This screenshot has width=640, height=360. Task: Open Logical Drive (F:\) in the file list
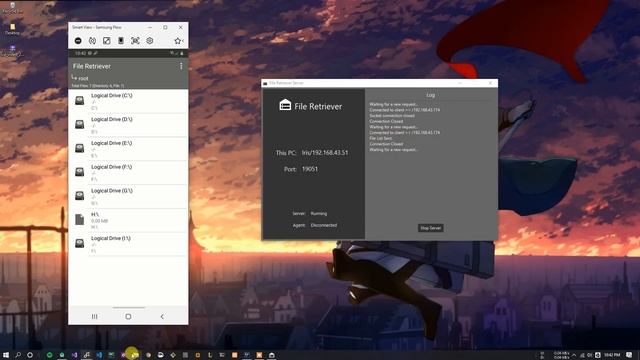pos(128,173)
